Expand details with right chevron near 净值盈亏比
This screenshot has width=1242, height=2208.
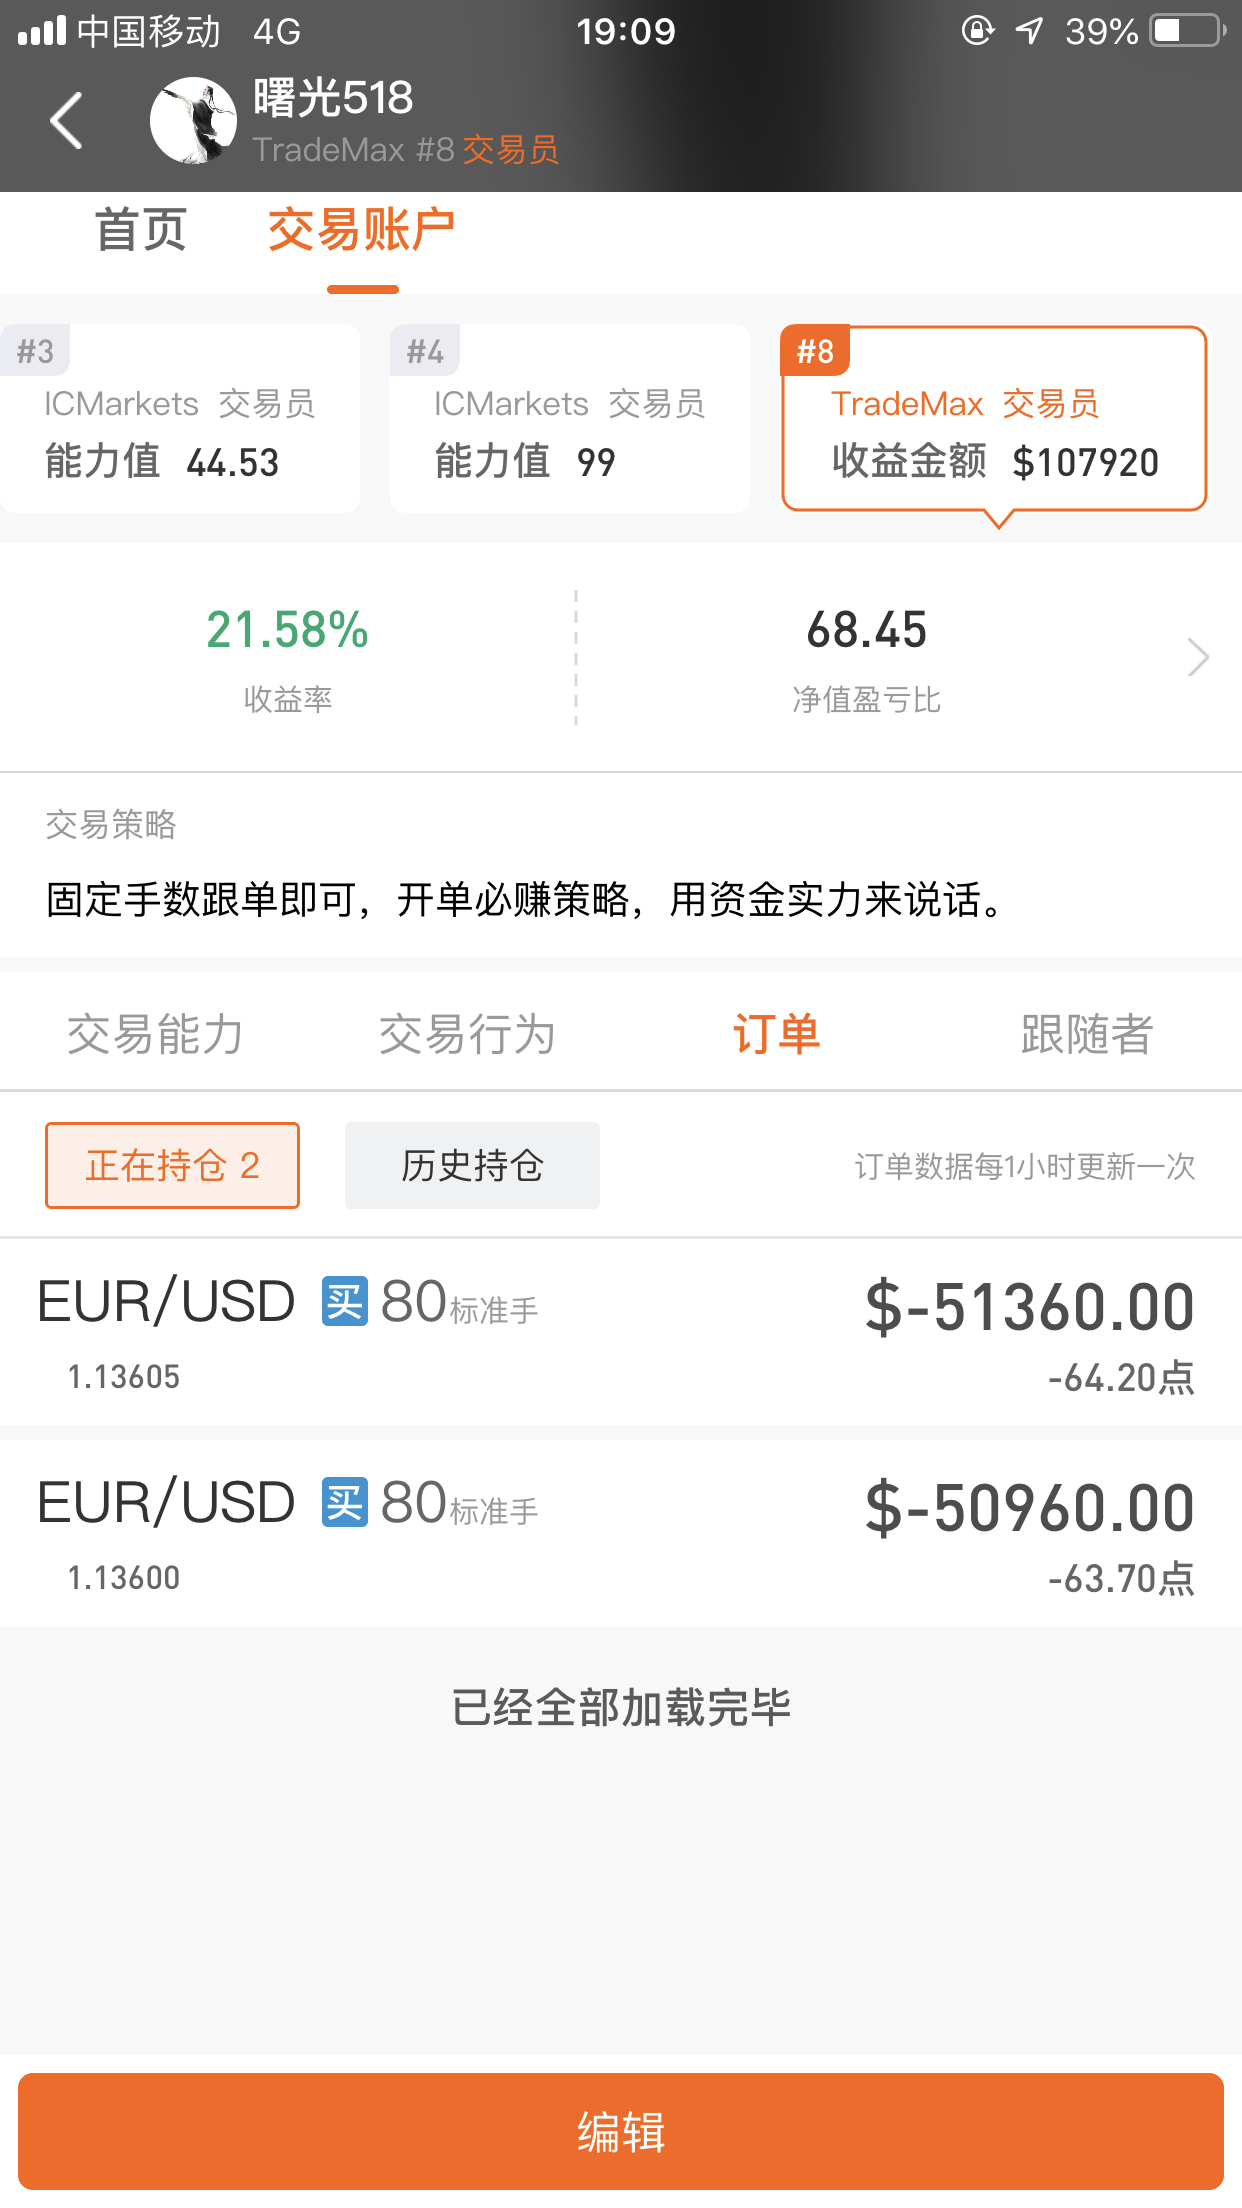(x=1198, y=657)
